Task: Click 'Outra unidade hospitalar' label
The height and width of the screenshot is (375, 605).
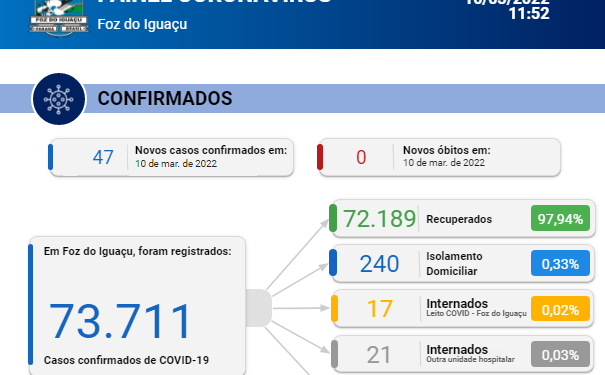Action: pos(470,359)
